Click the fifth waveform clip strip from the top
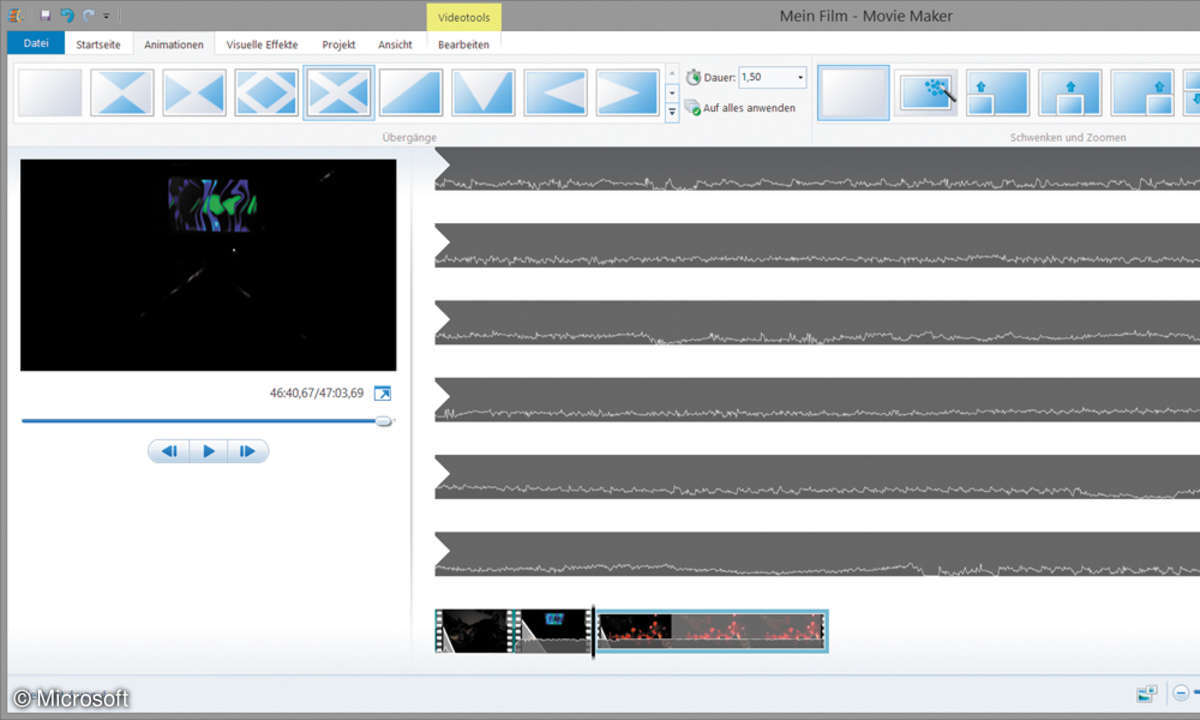Viewport: 1200px width, 720px height. tap(817, 477)
